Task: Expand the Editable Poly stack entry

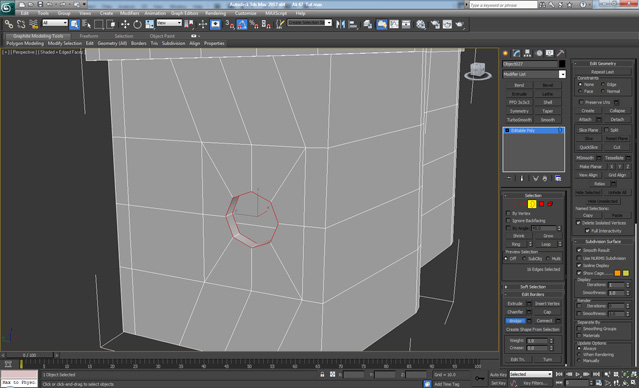Action: (507, 130)
